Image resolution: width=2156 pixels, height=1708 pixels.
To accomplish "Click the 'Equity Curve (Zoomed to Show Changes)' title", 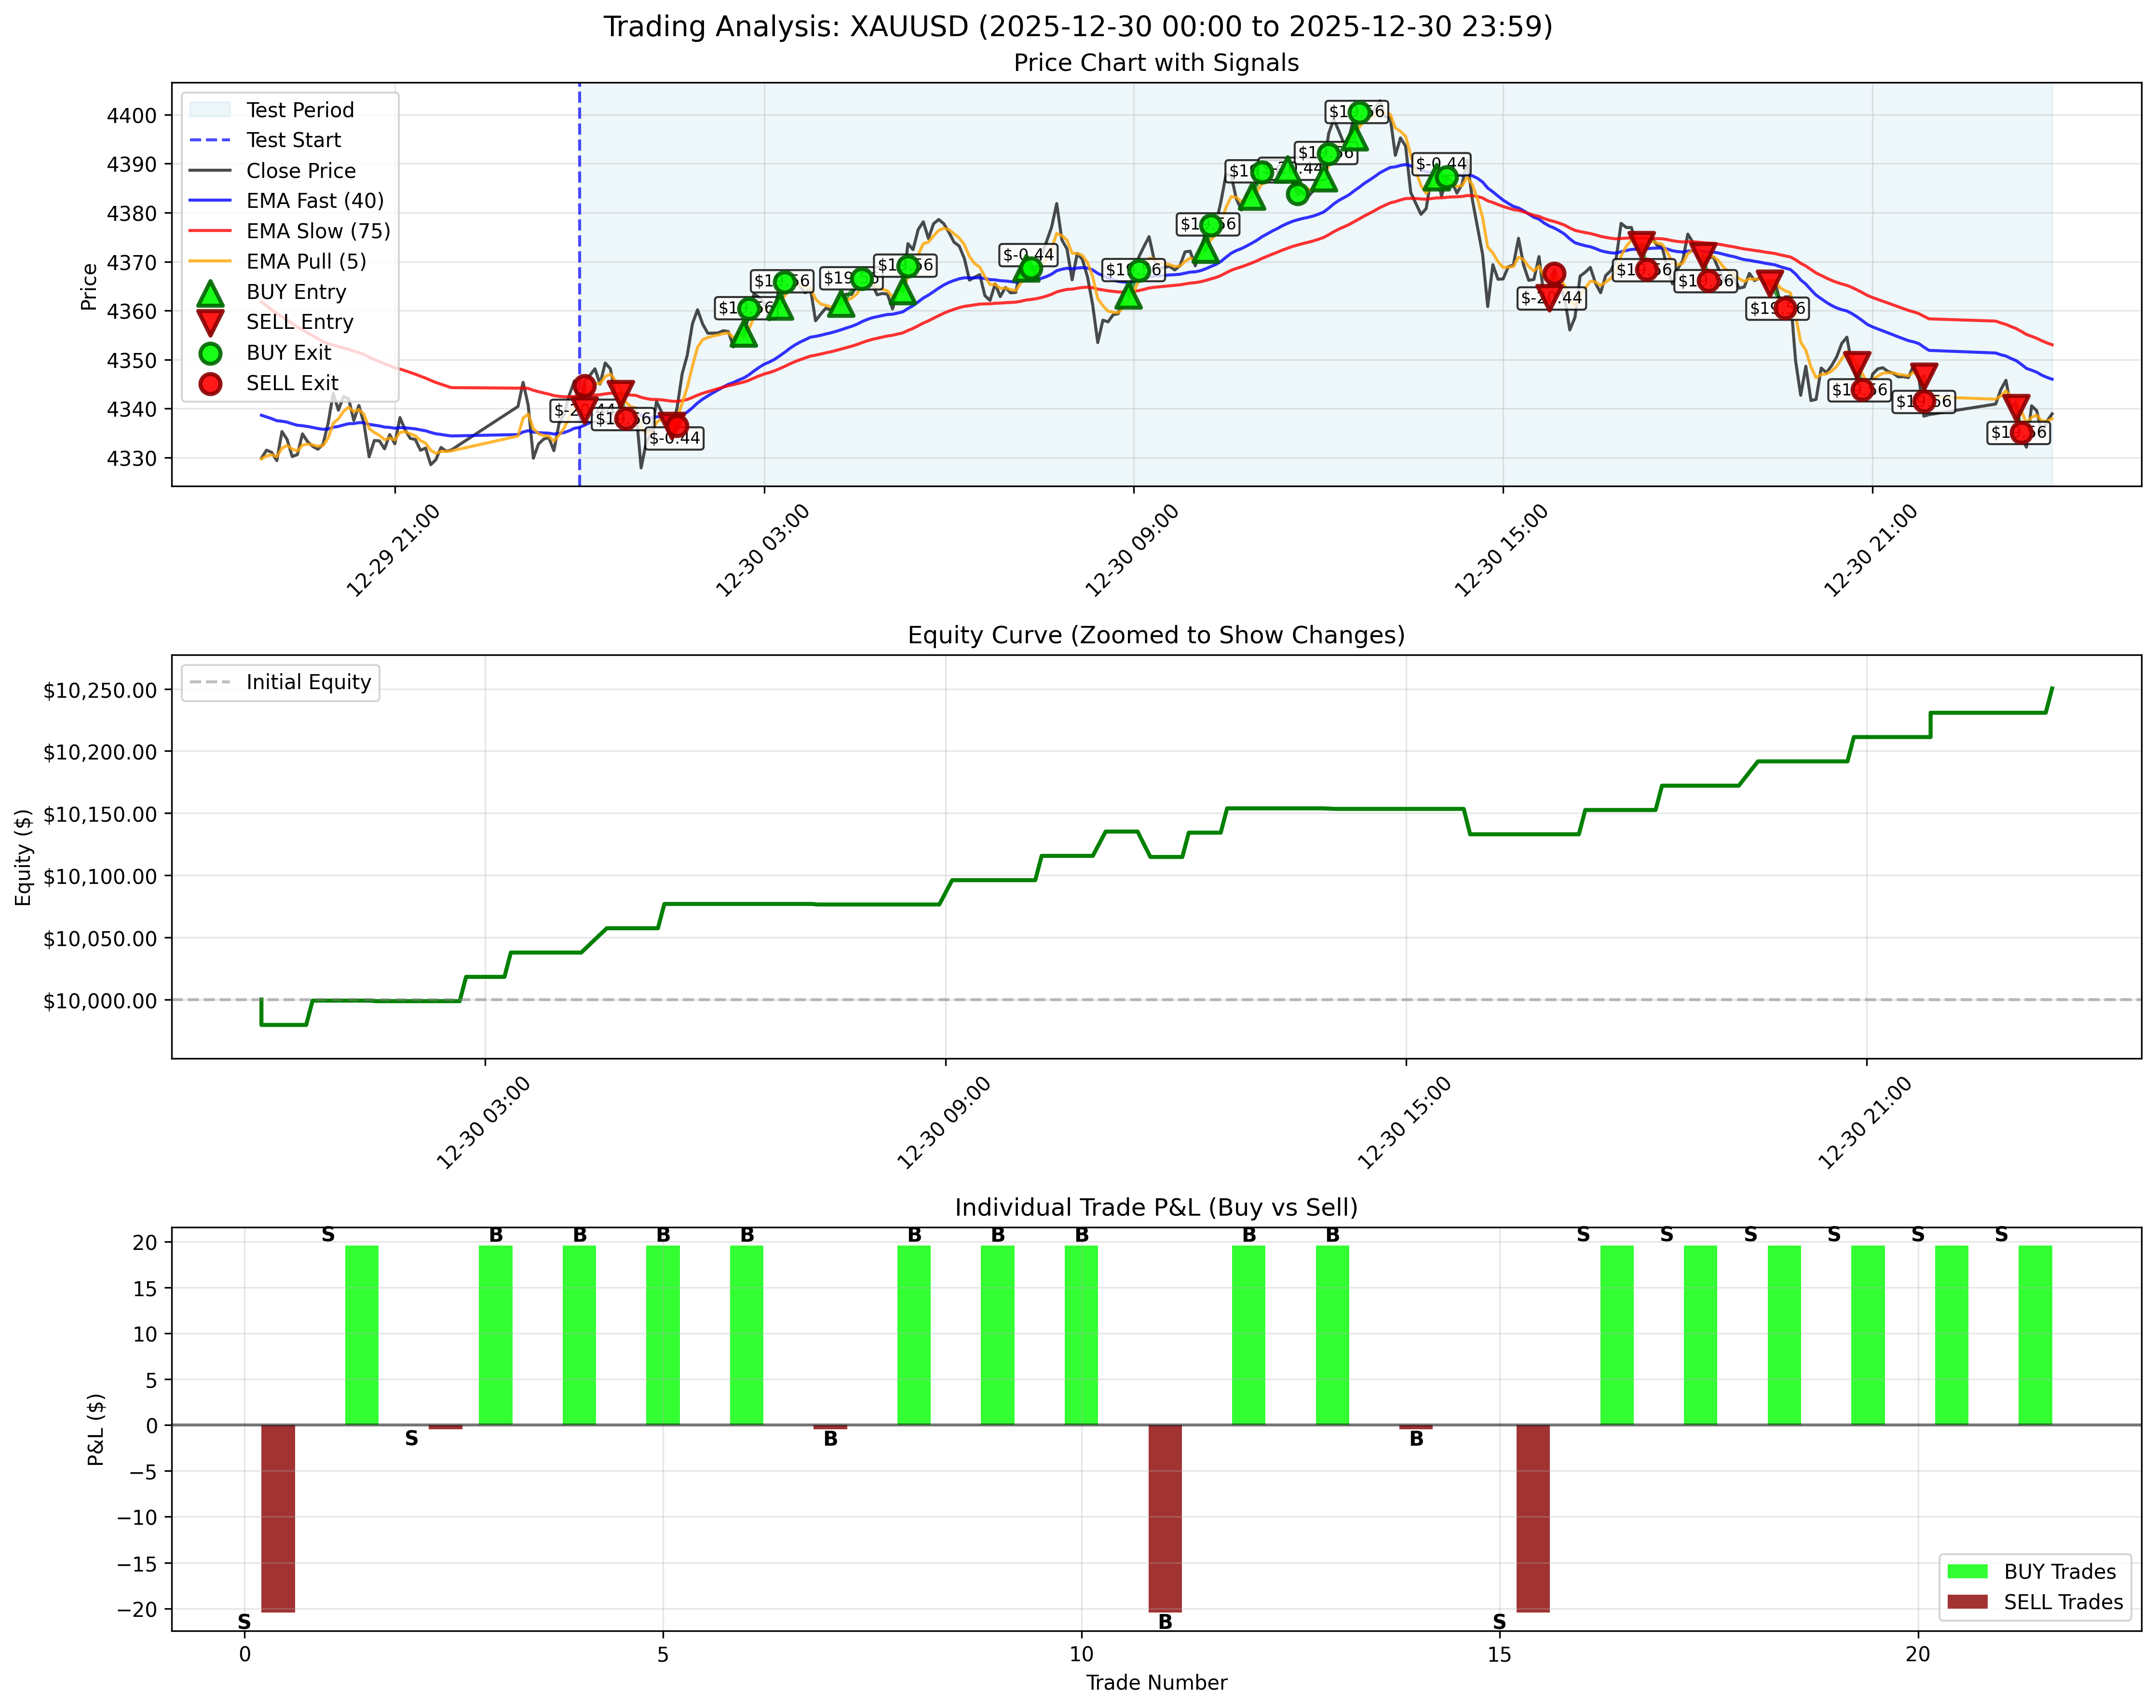I will point(1156,635).
